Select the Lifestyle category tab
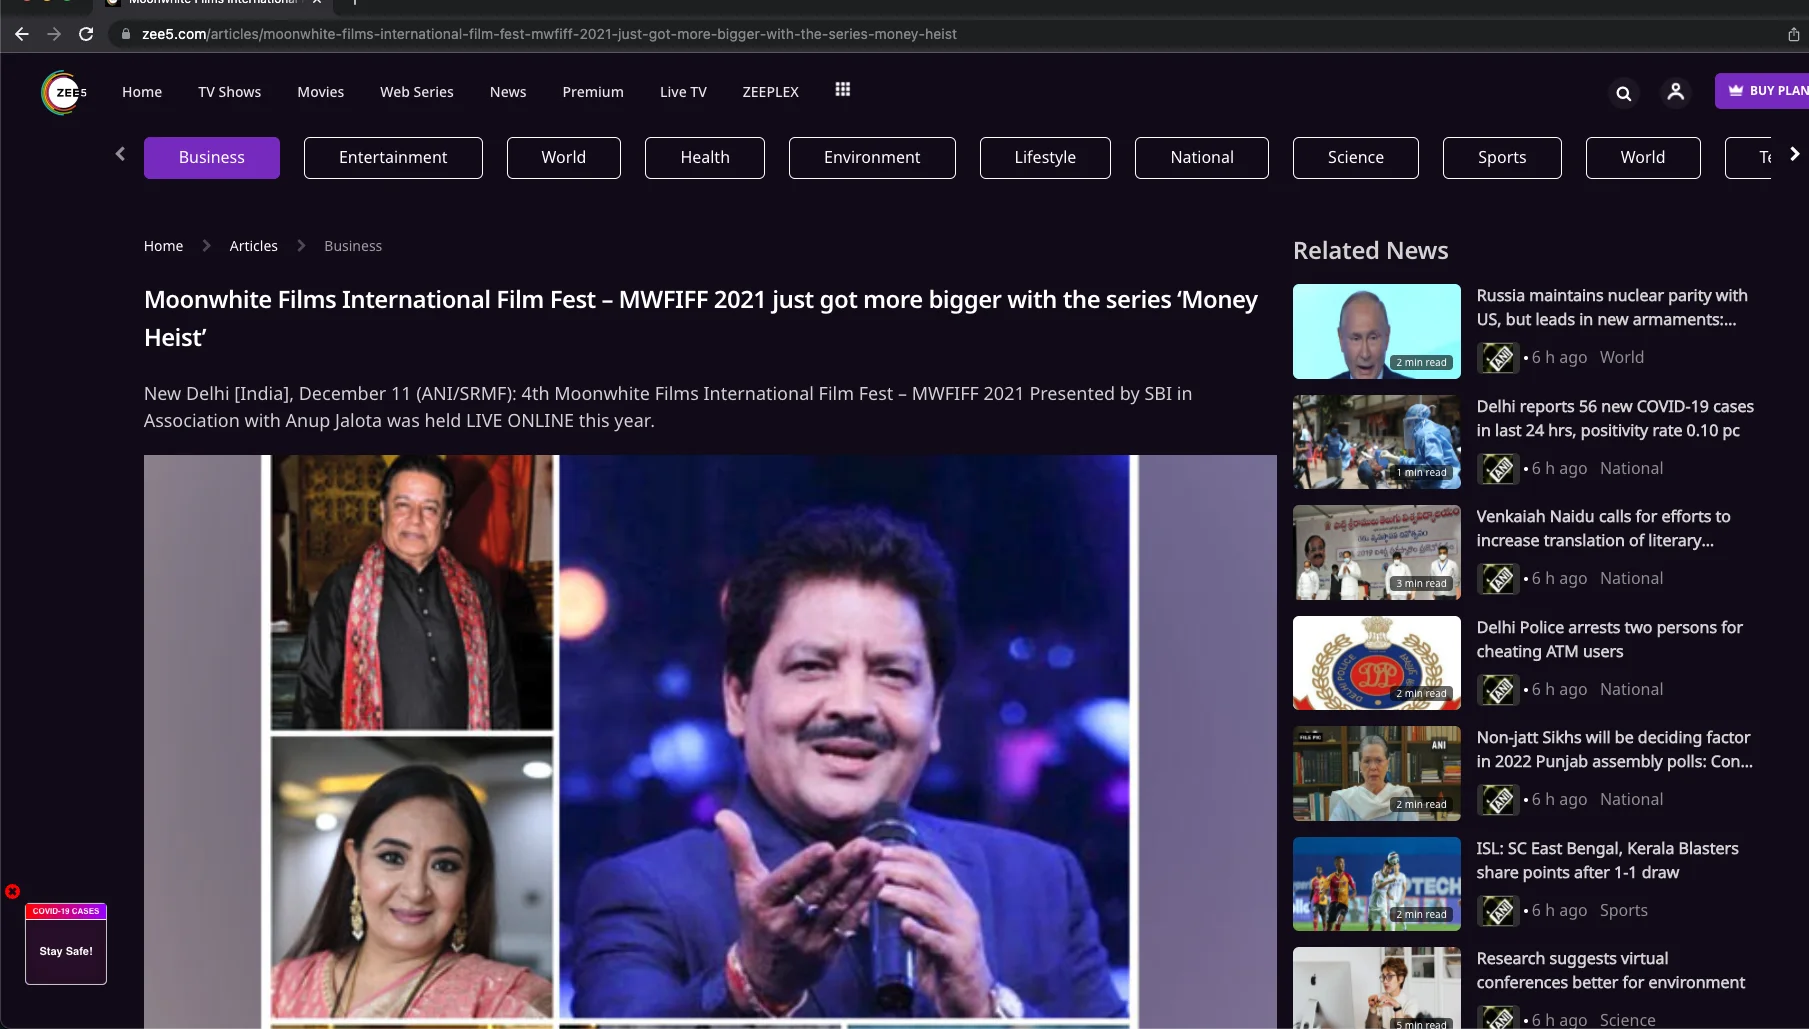1809x1029 pixels. point(1045,158)
